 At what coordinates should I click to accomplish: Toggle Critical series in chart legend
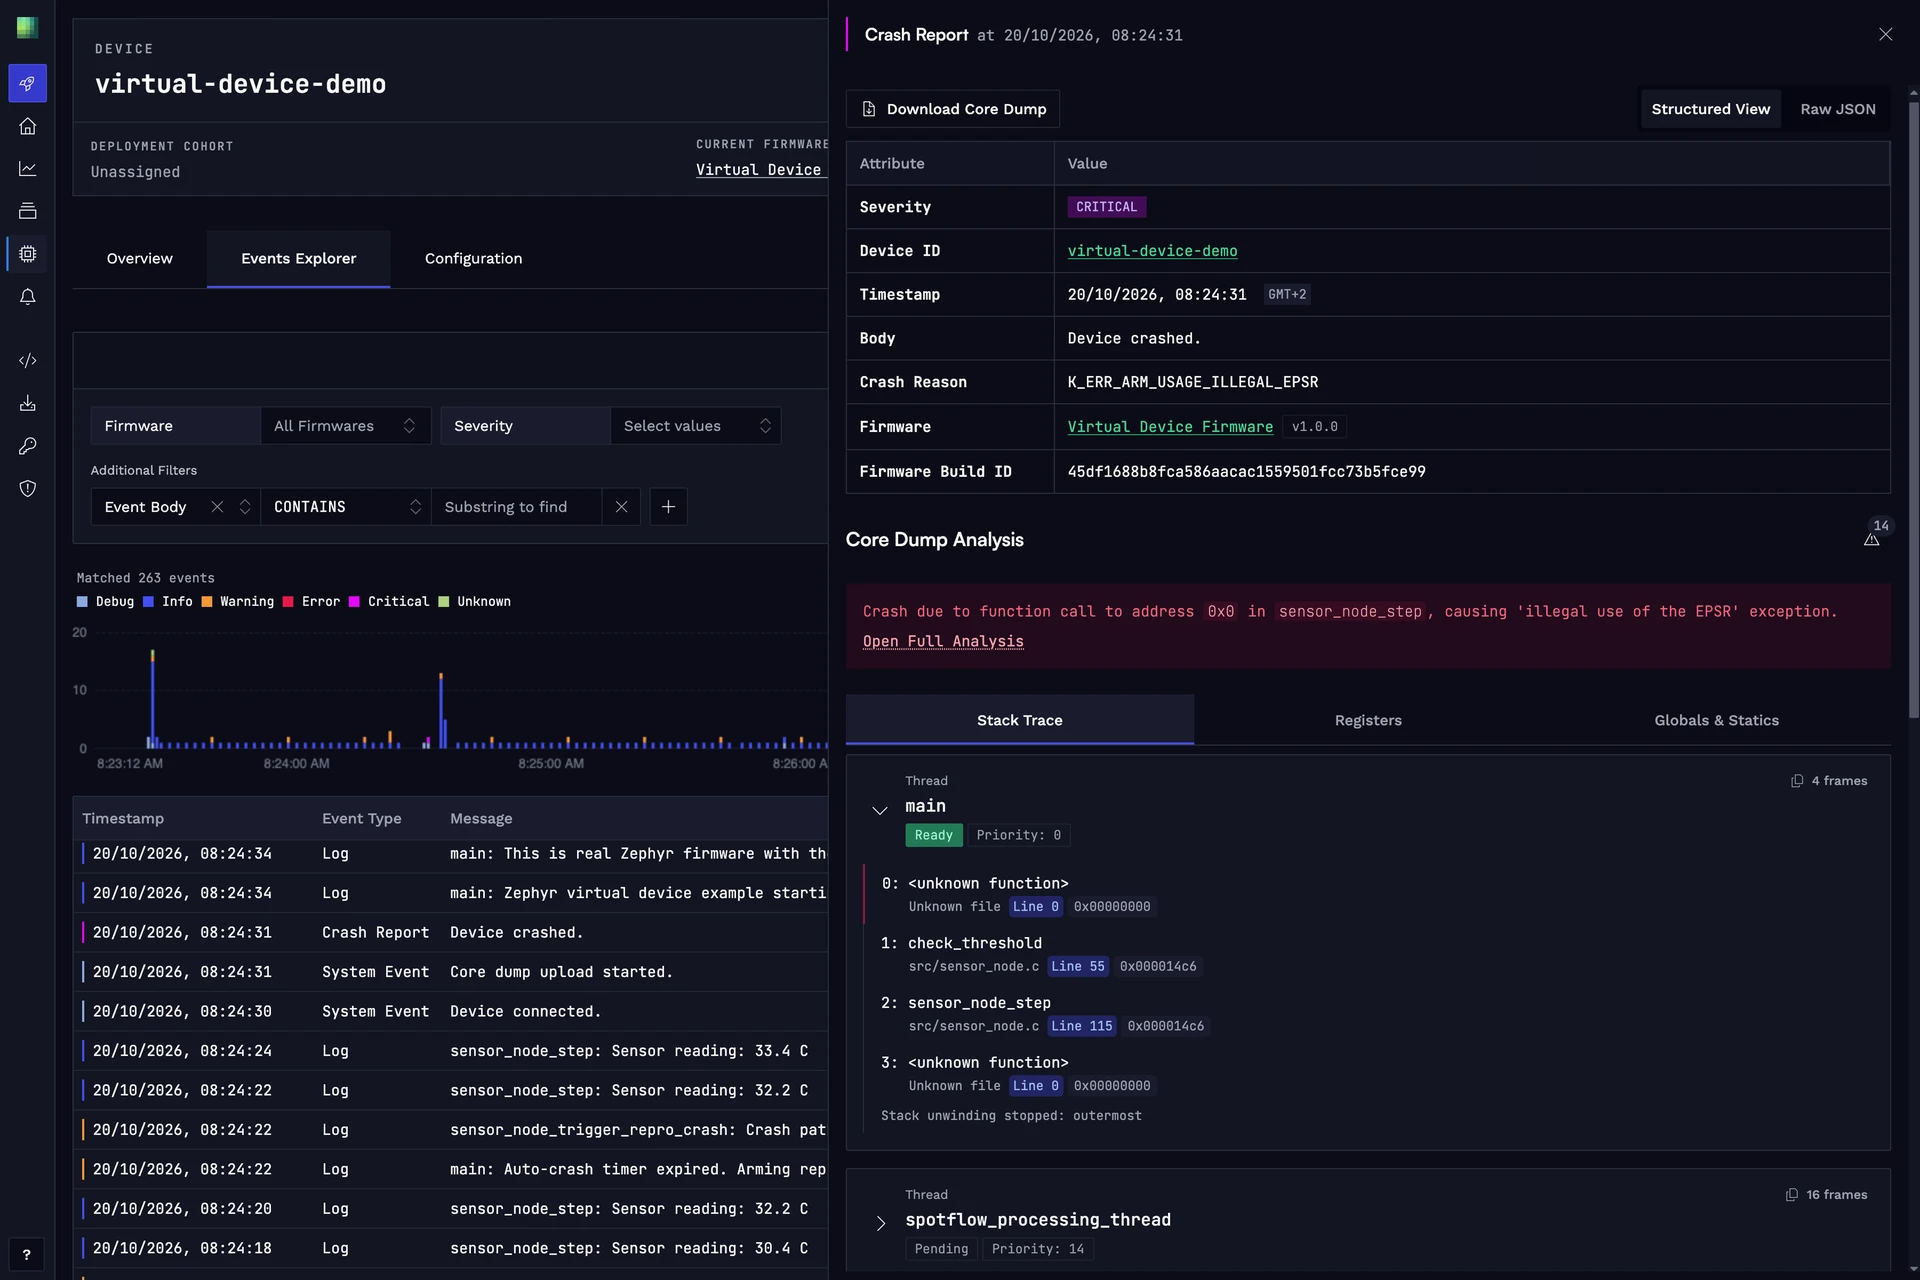point(389,602)
